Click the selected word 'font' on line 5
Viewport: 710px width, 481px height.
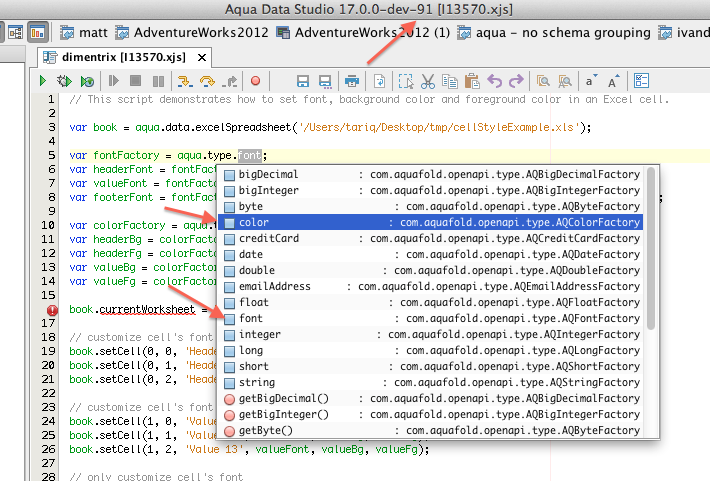point(249,155)
